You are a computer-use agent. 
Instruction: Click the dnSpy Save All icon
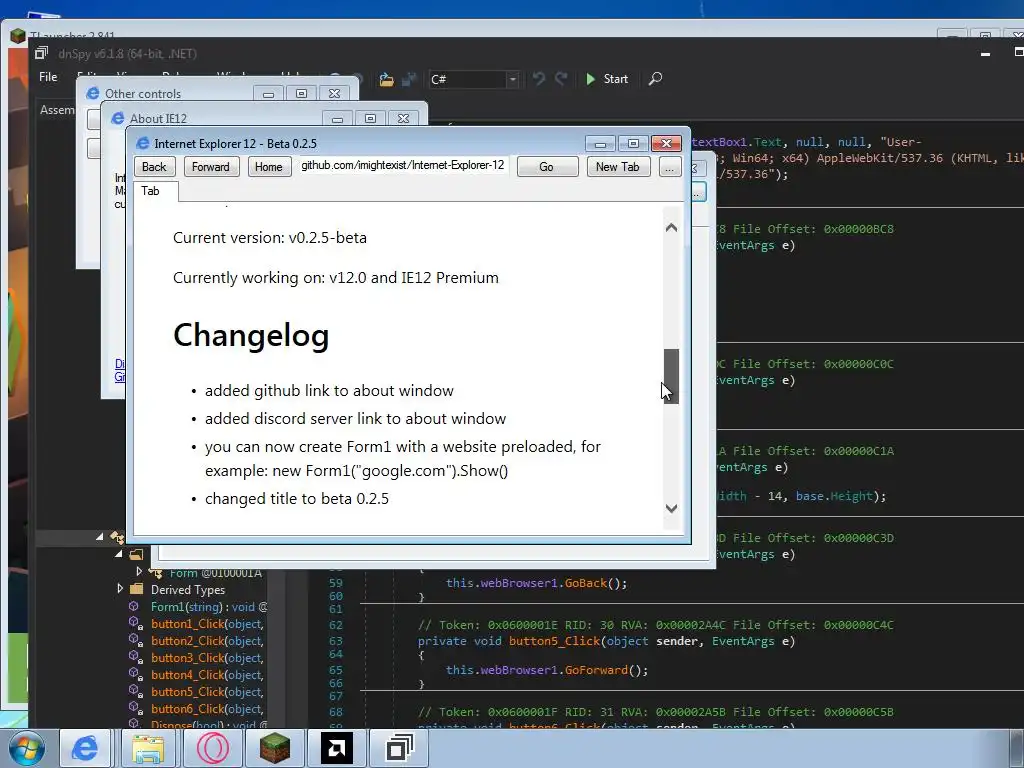[409, 80]
